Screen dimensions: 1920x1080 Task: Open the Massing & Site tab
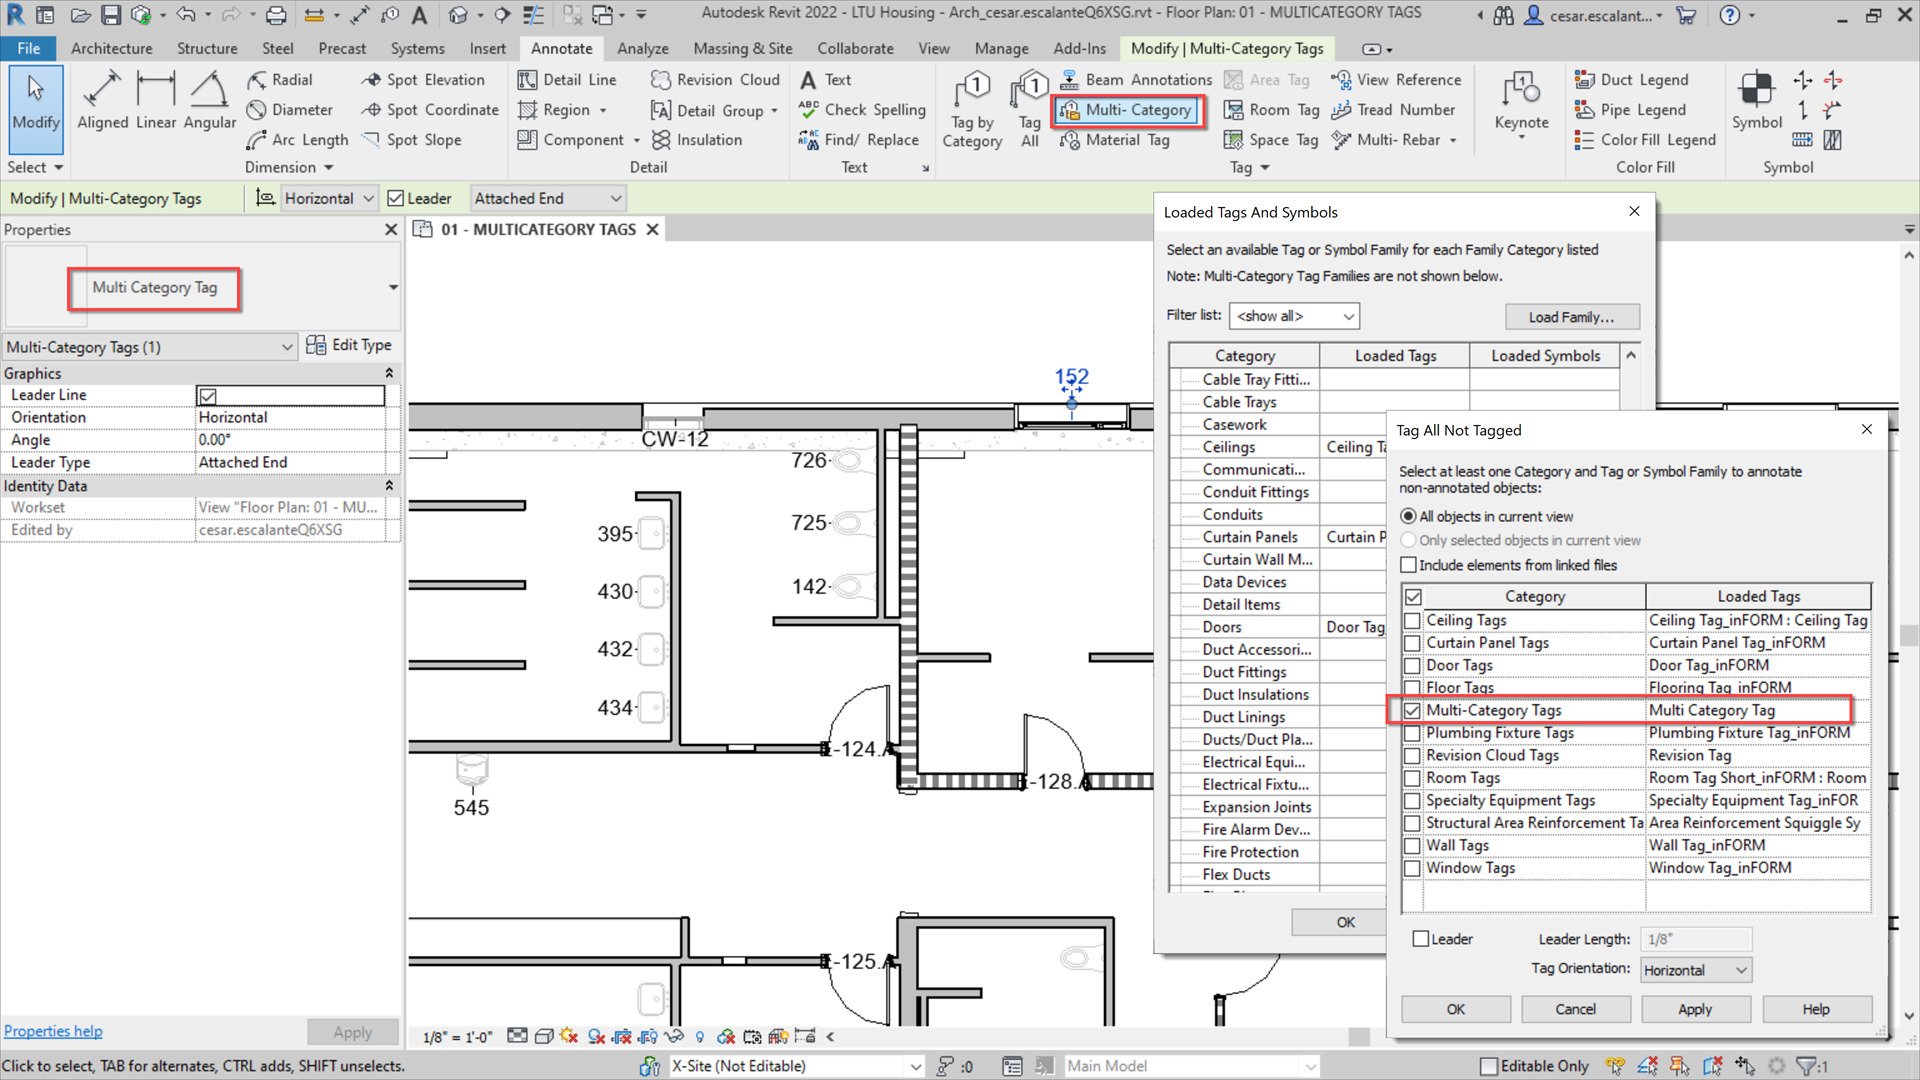tap(742, 48)
